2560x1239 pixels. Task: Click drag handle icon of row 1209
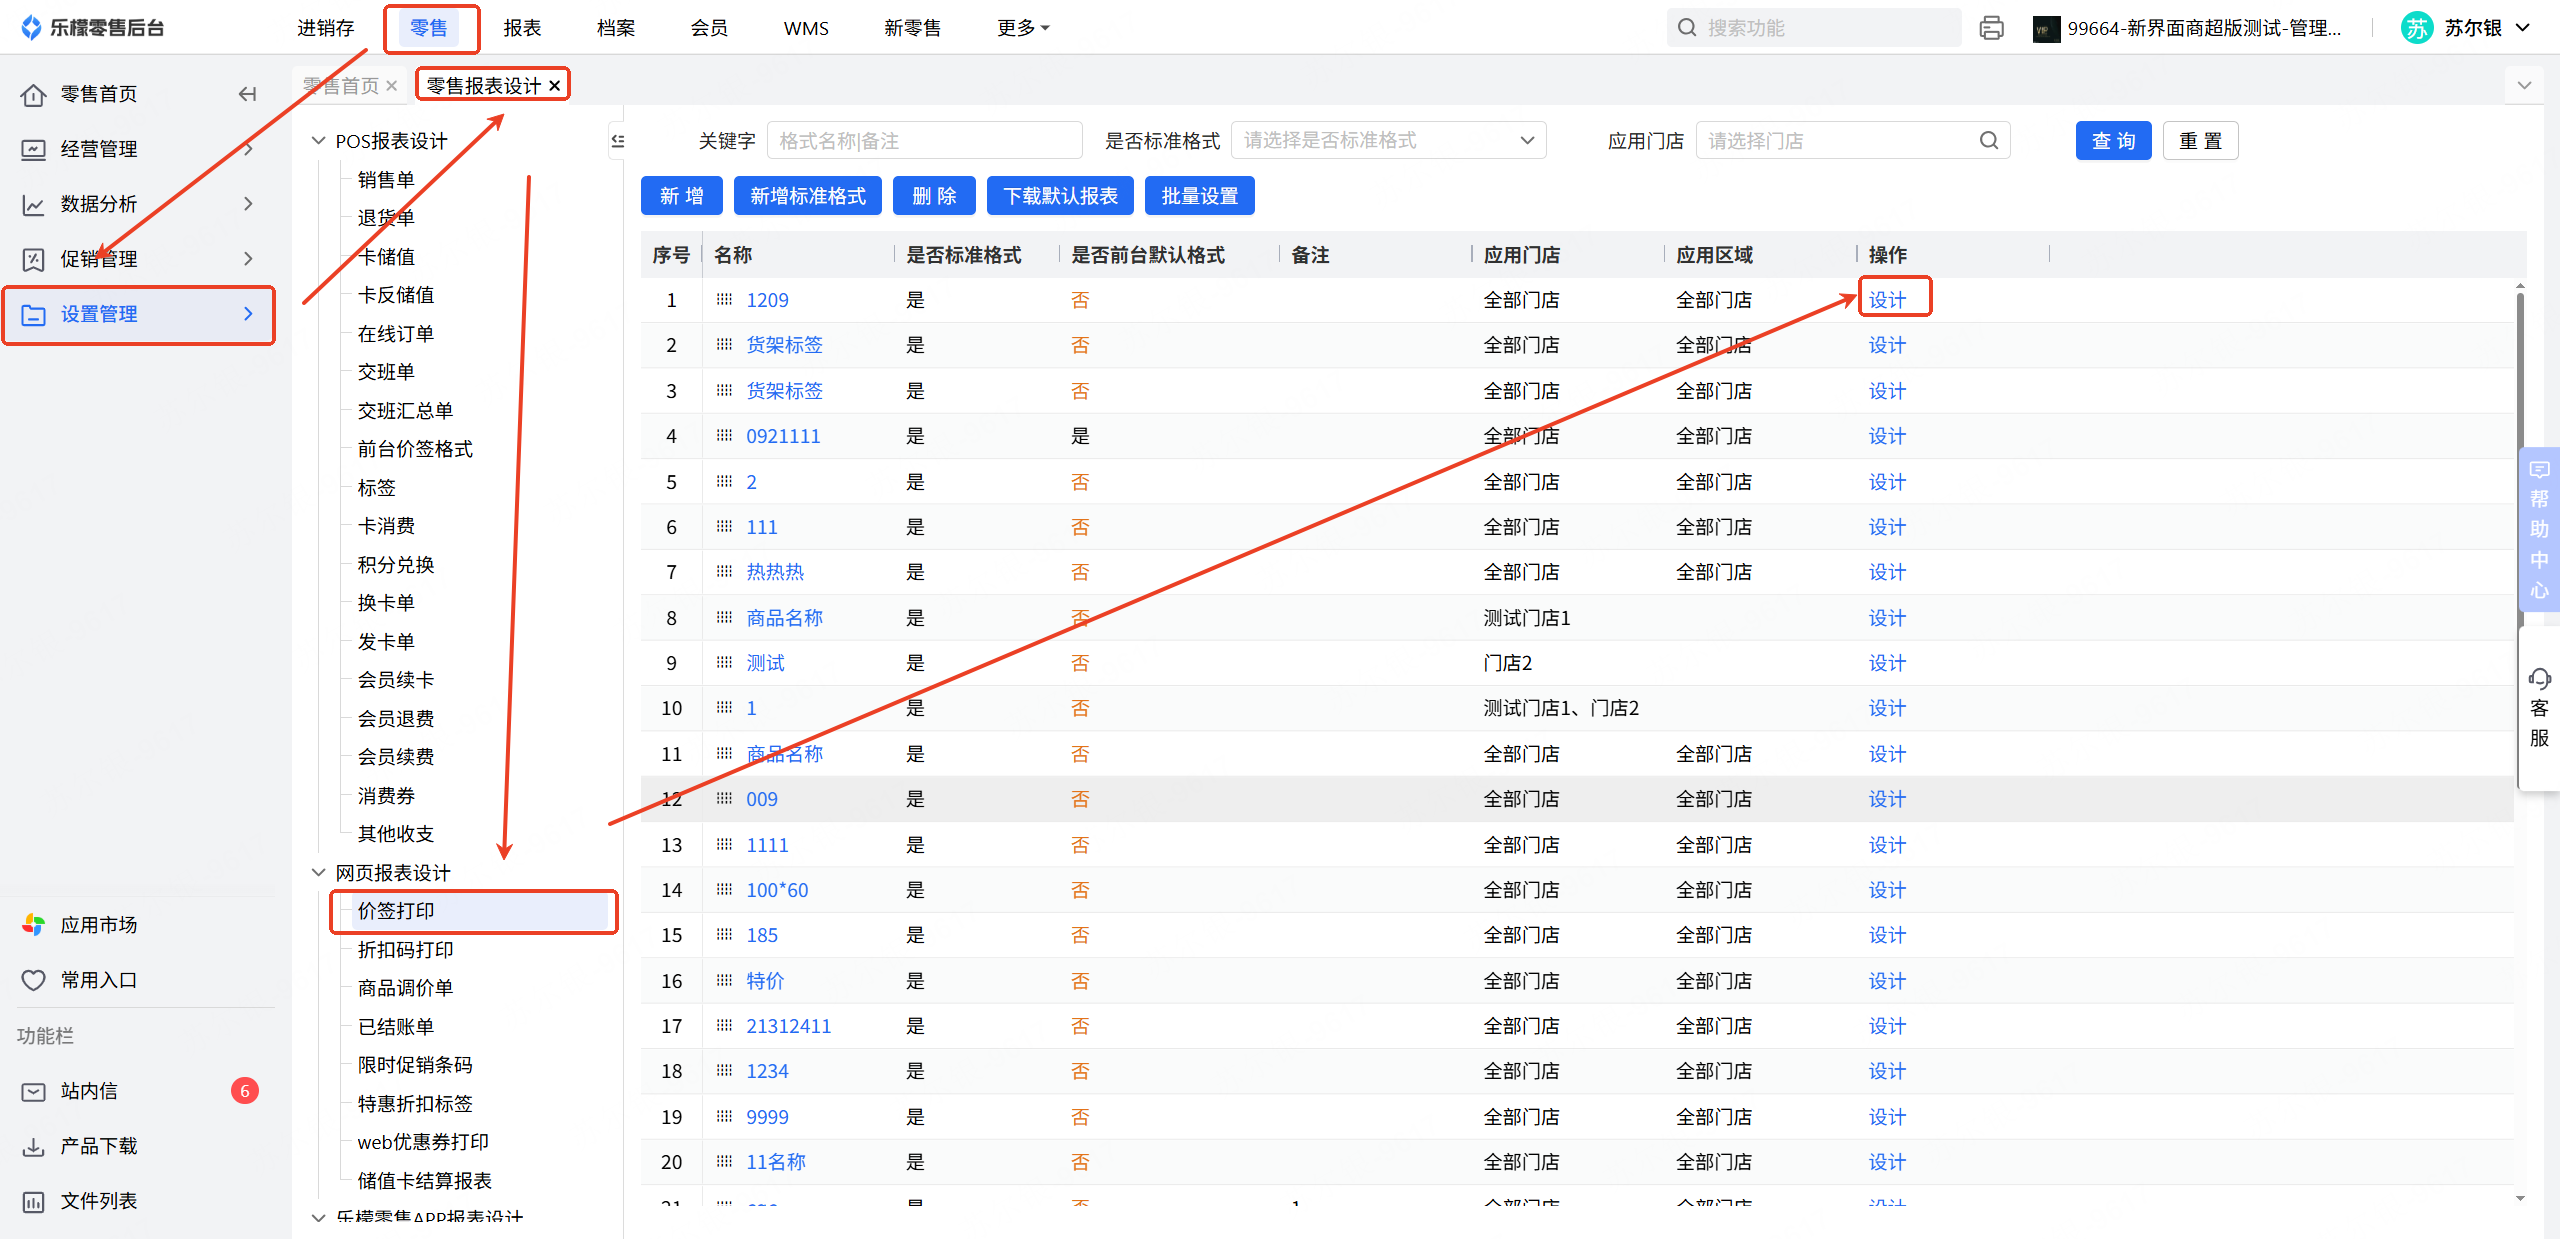[724, 300]
